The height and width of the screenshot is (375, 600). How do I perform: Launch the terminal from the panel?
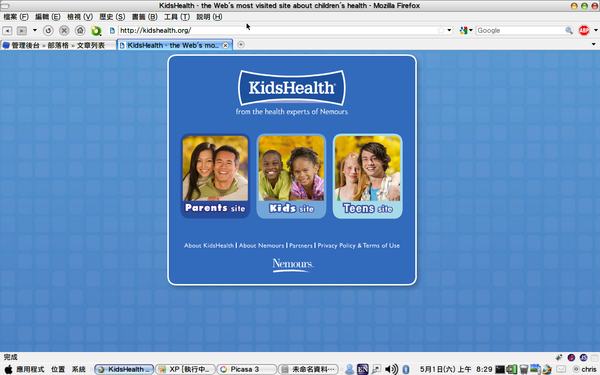click(500, 369)
